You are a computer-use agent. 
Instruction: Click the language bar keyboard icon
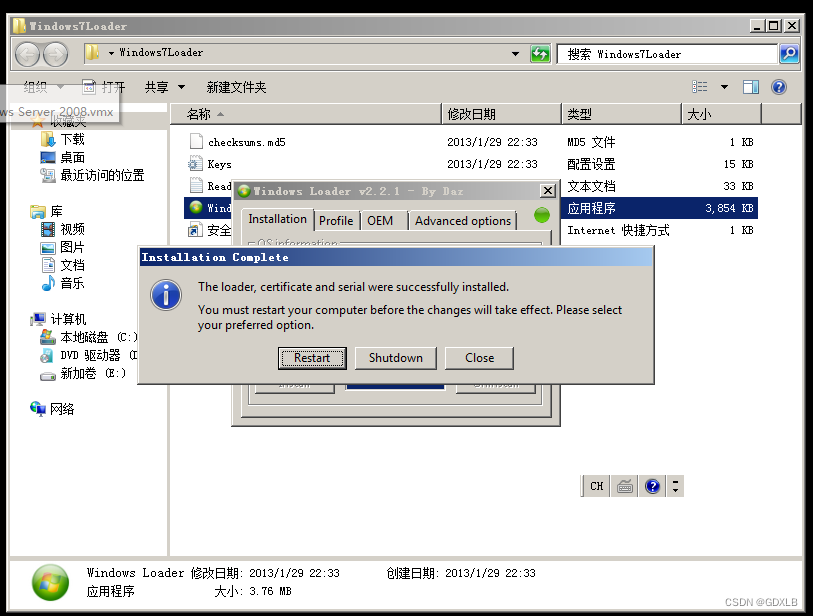click(x=625, y=486)
